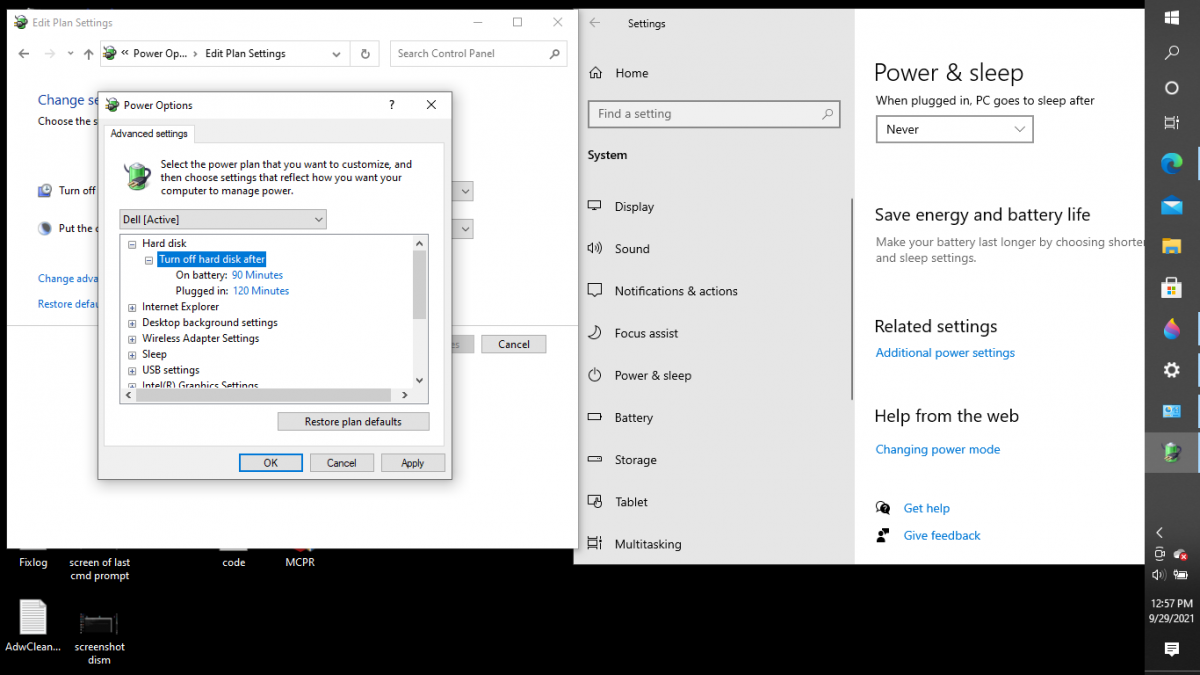Open the battery tray icon
Viewport: 1200px width, 675px height.
(1181, 575)
